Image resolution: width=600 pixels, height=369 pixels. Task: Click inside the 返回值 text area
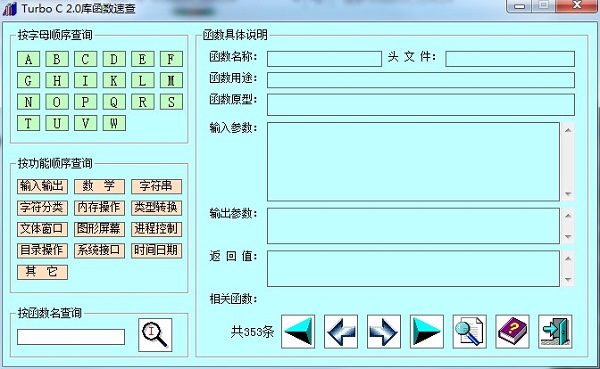(x=413, y=268)
